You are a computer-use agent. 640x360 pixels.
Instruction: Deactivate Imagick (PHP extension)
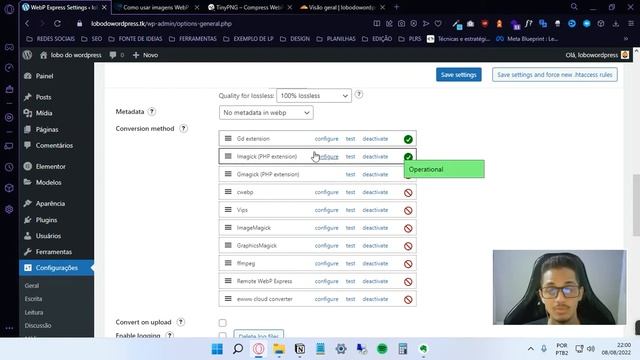(375, 157)
